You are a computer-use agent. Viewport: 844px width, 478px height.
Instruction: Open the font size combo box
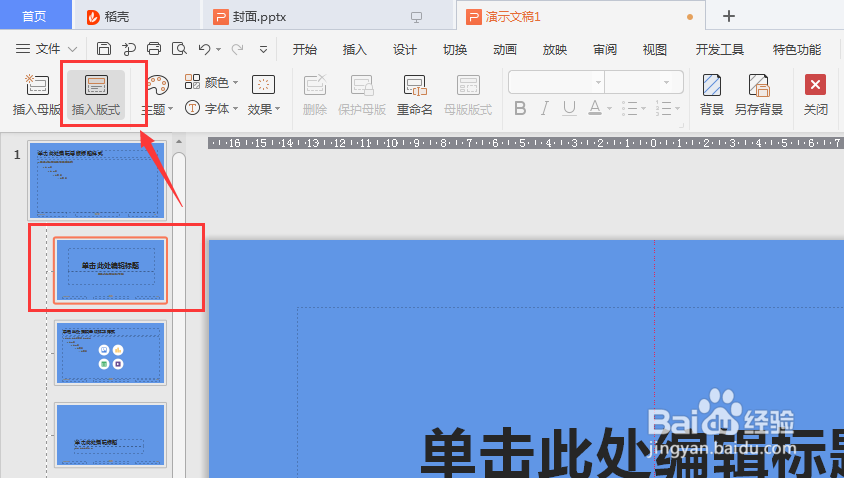pos(644,82)
